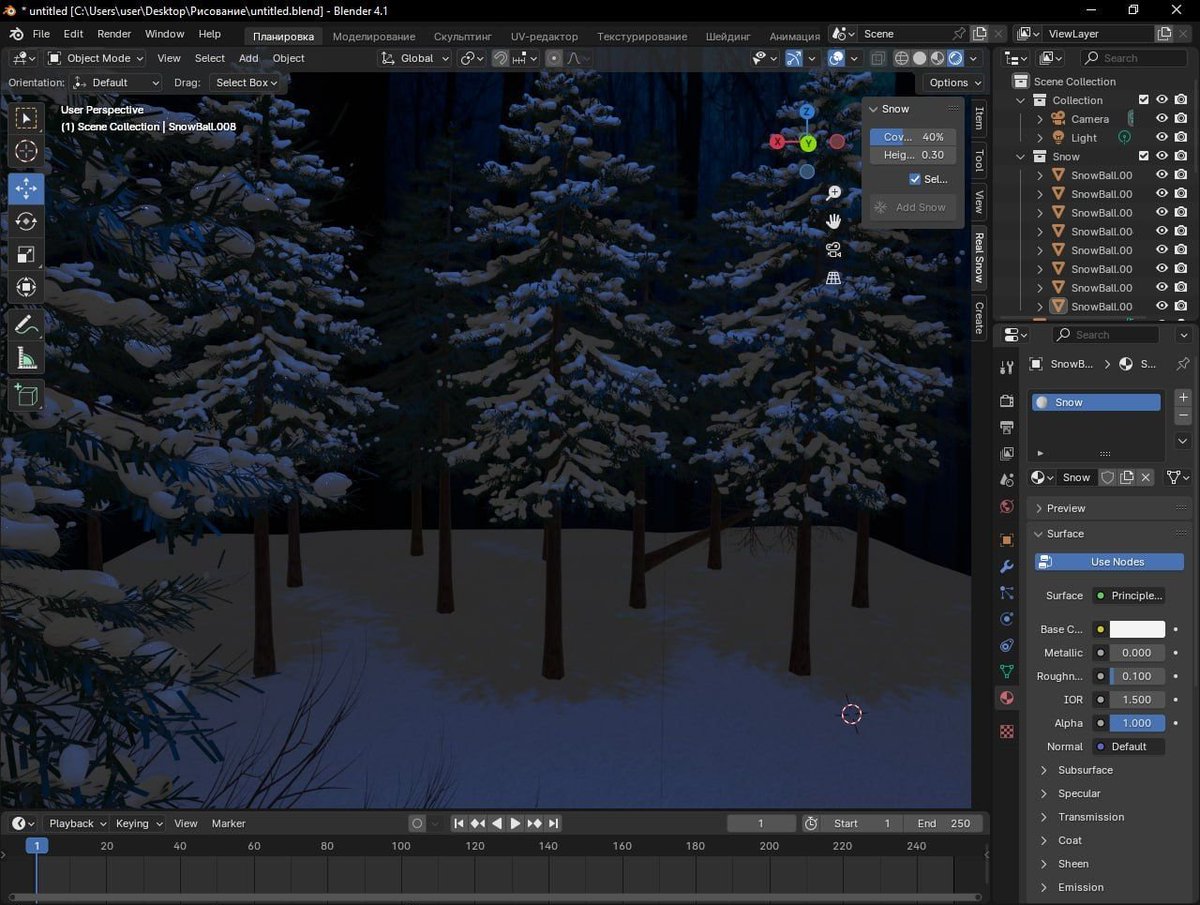Open the File menu
The image size is (1200, 905).
click(41, 34)
